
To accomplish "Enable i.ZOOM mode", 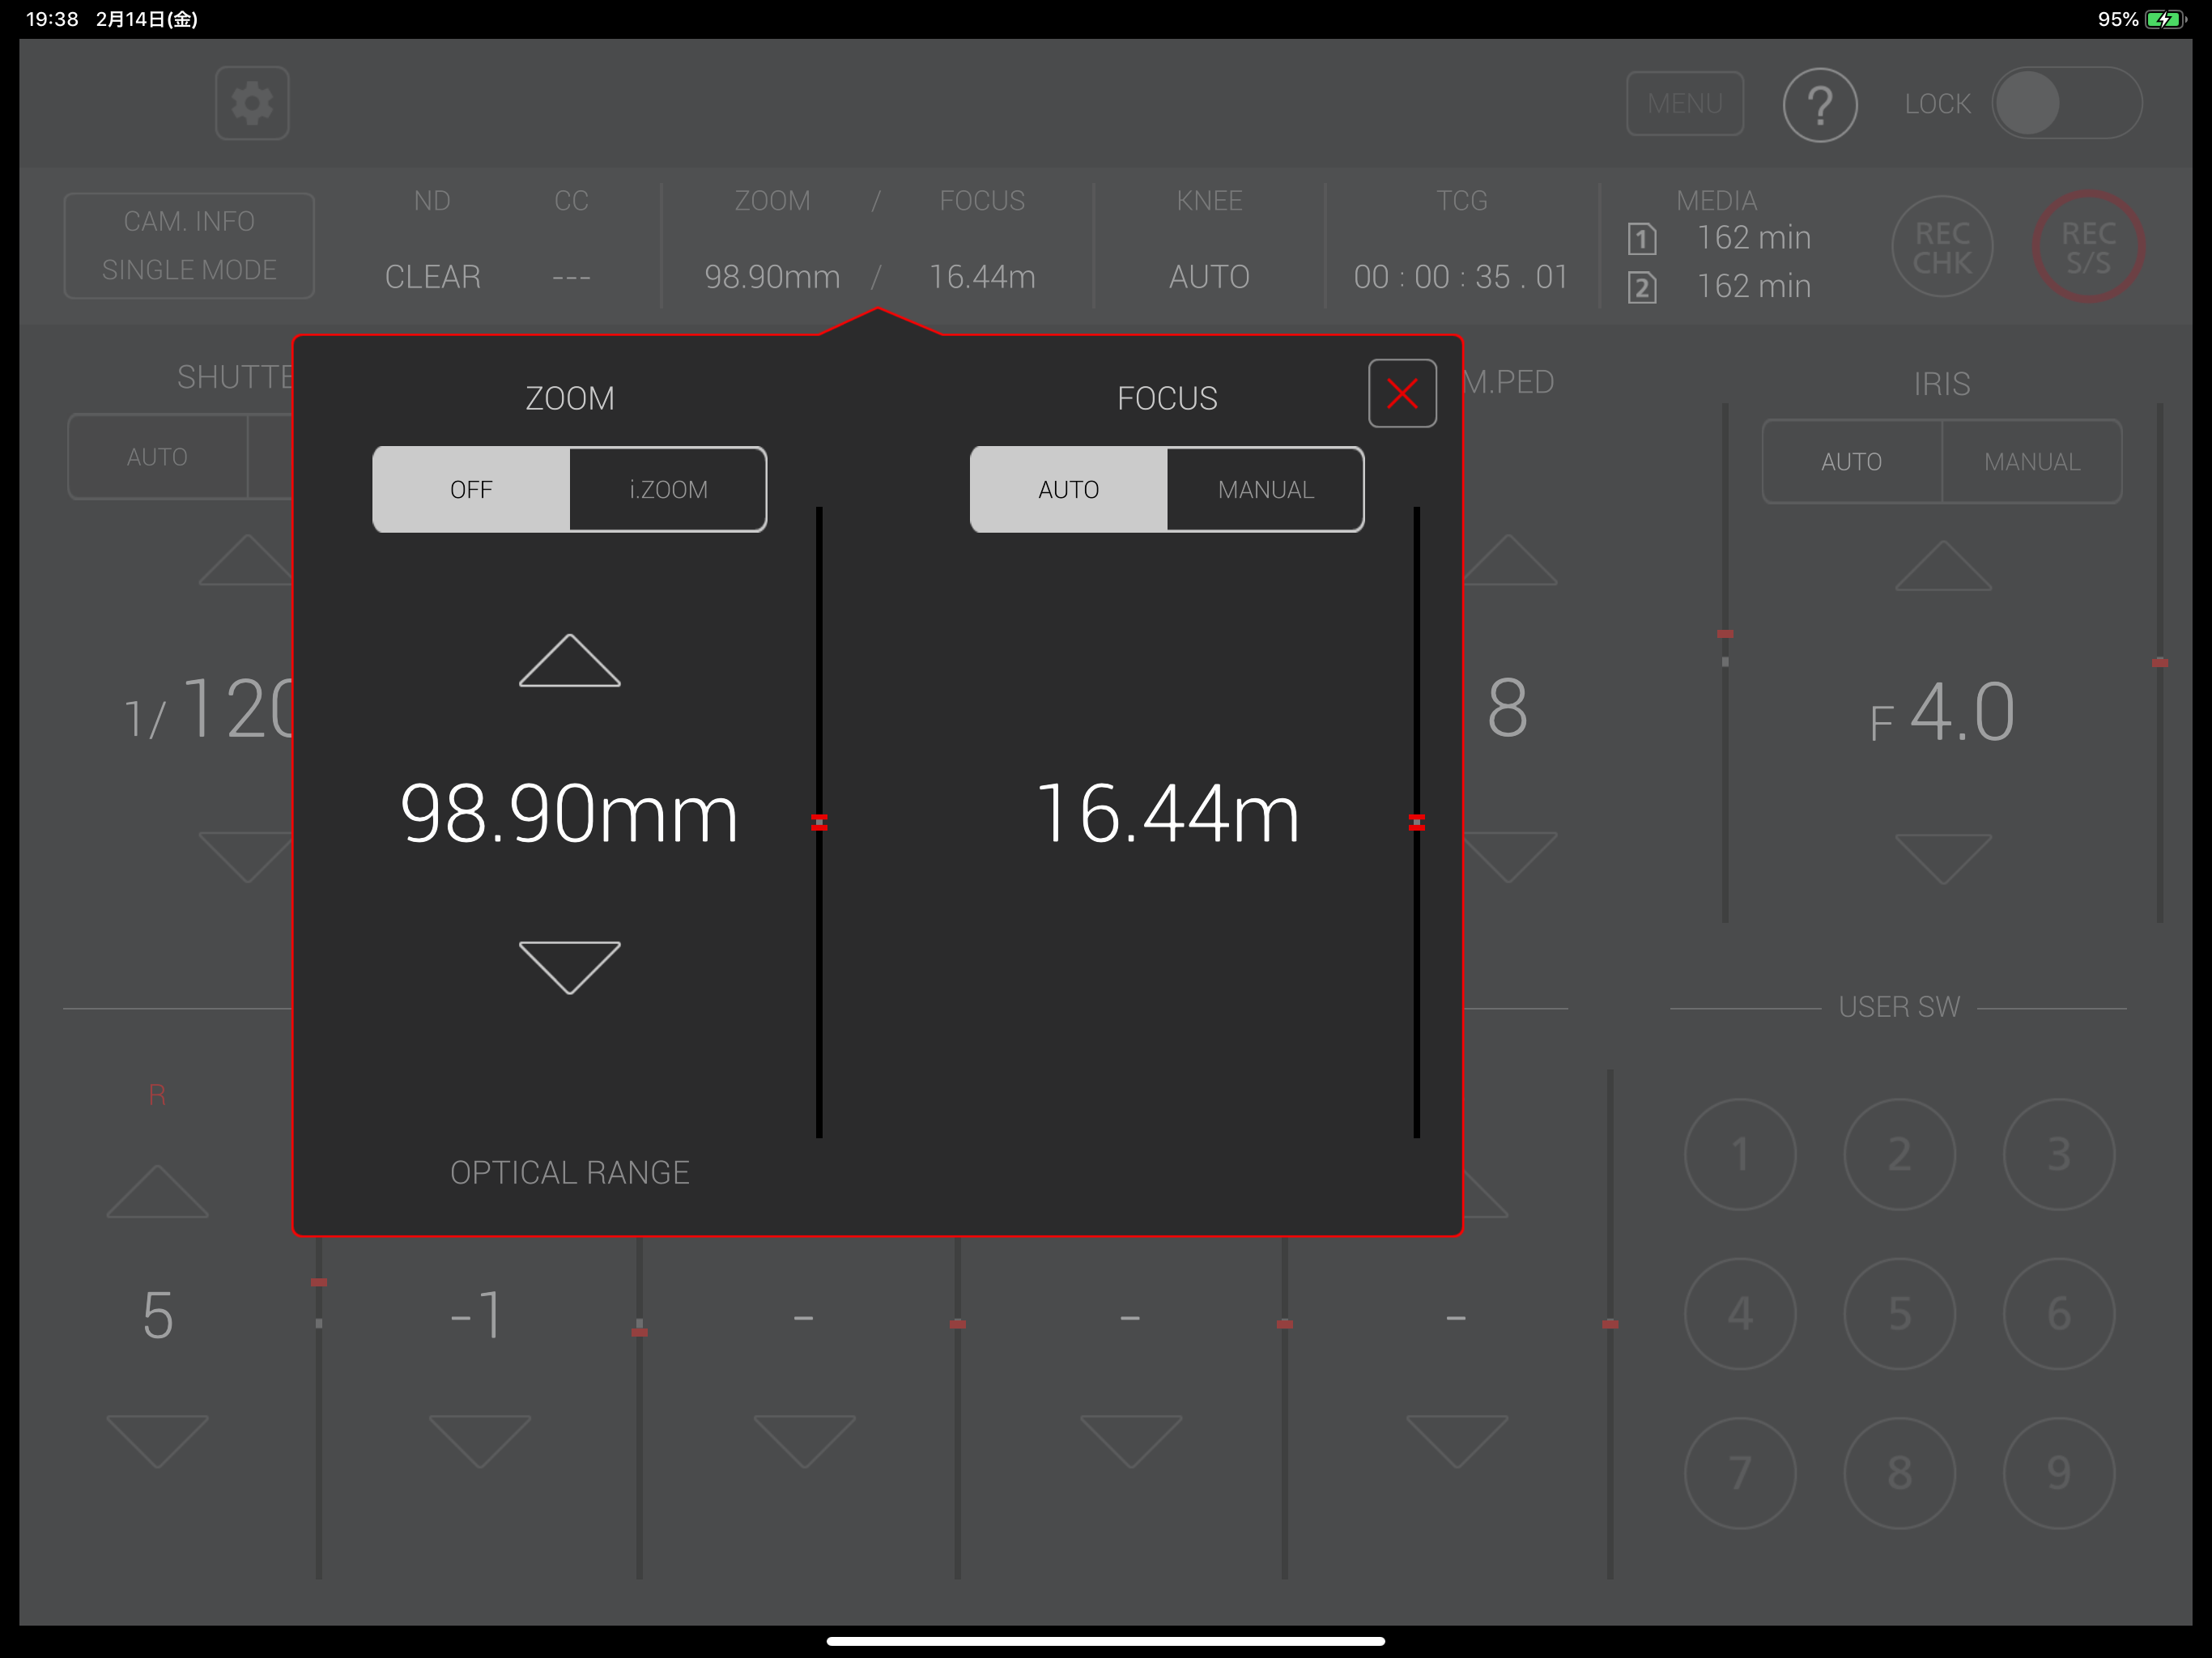I will (668, 489).
